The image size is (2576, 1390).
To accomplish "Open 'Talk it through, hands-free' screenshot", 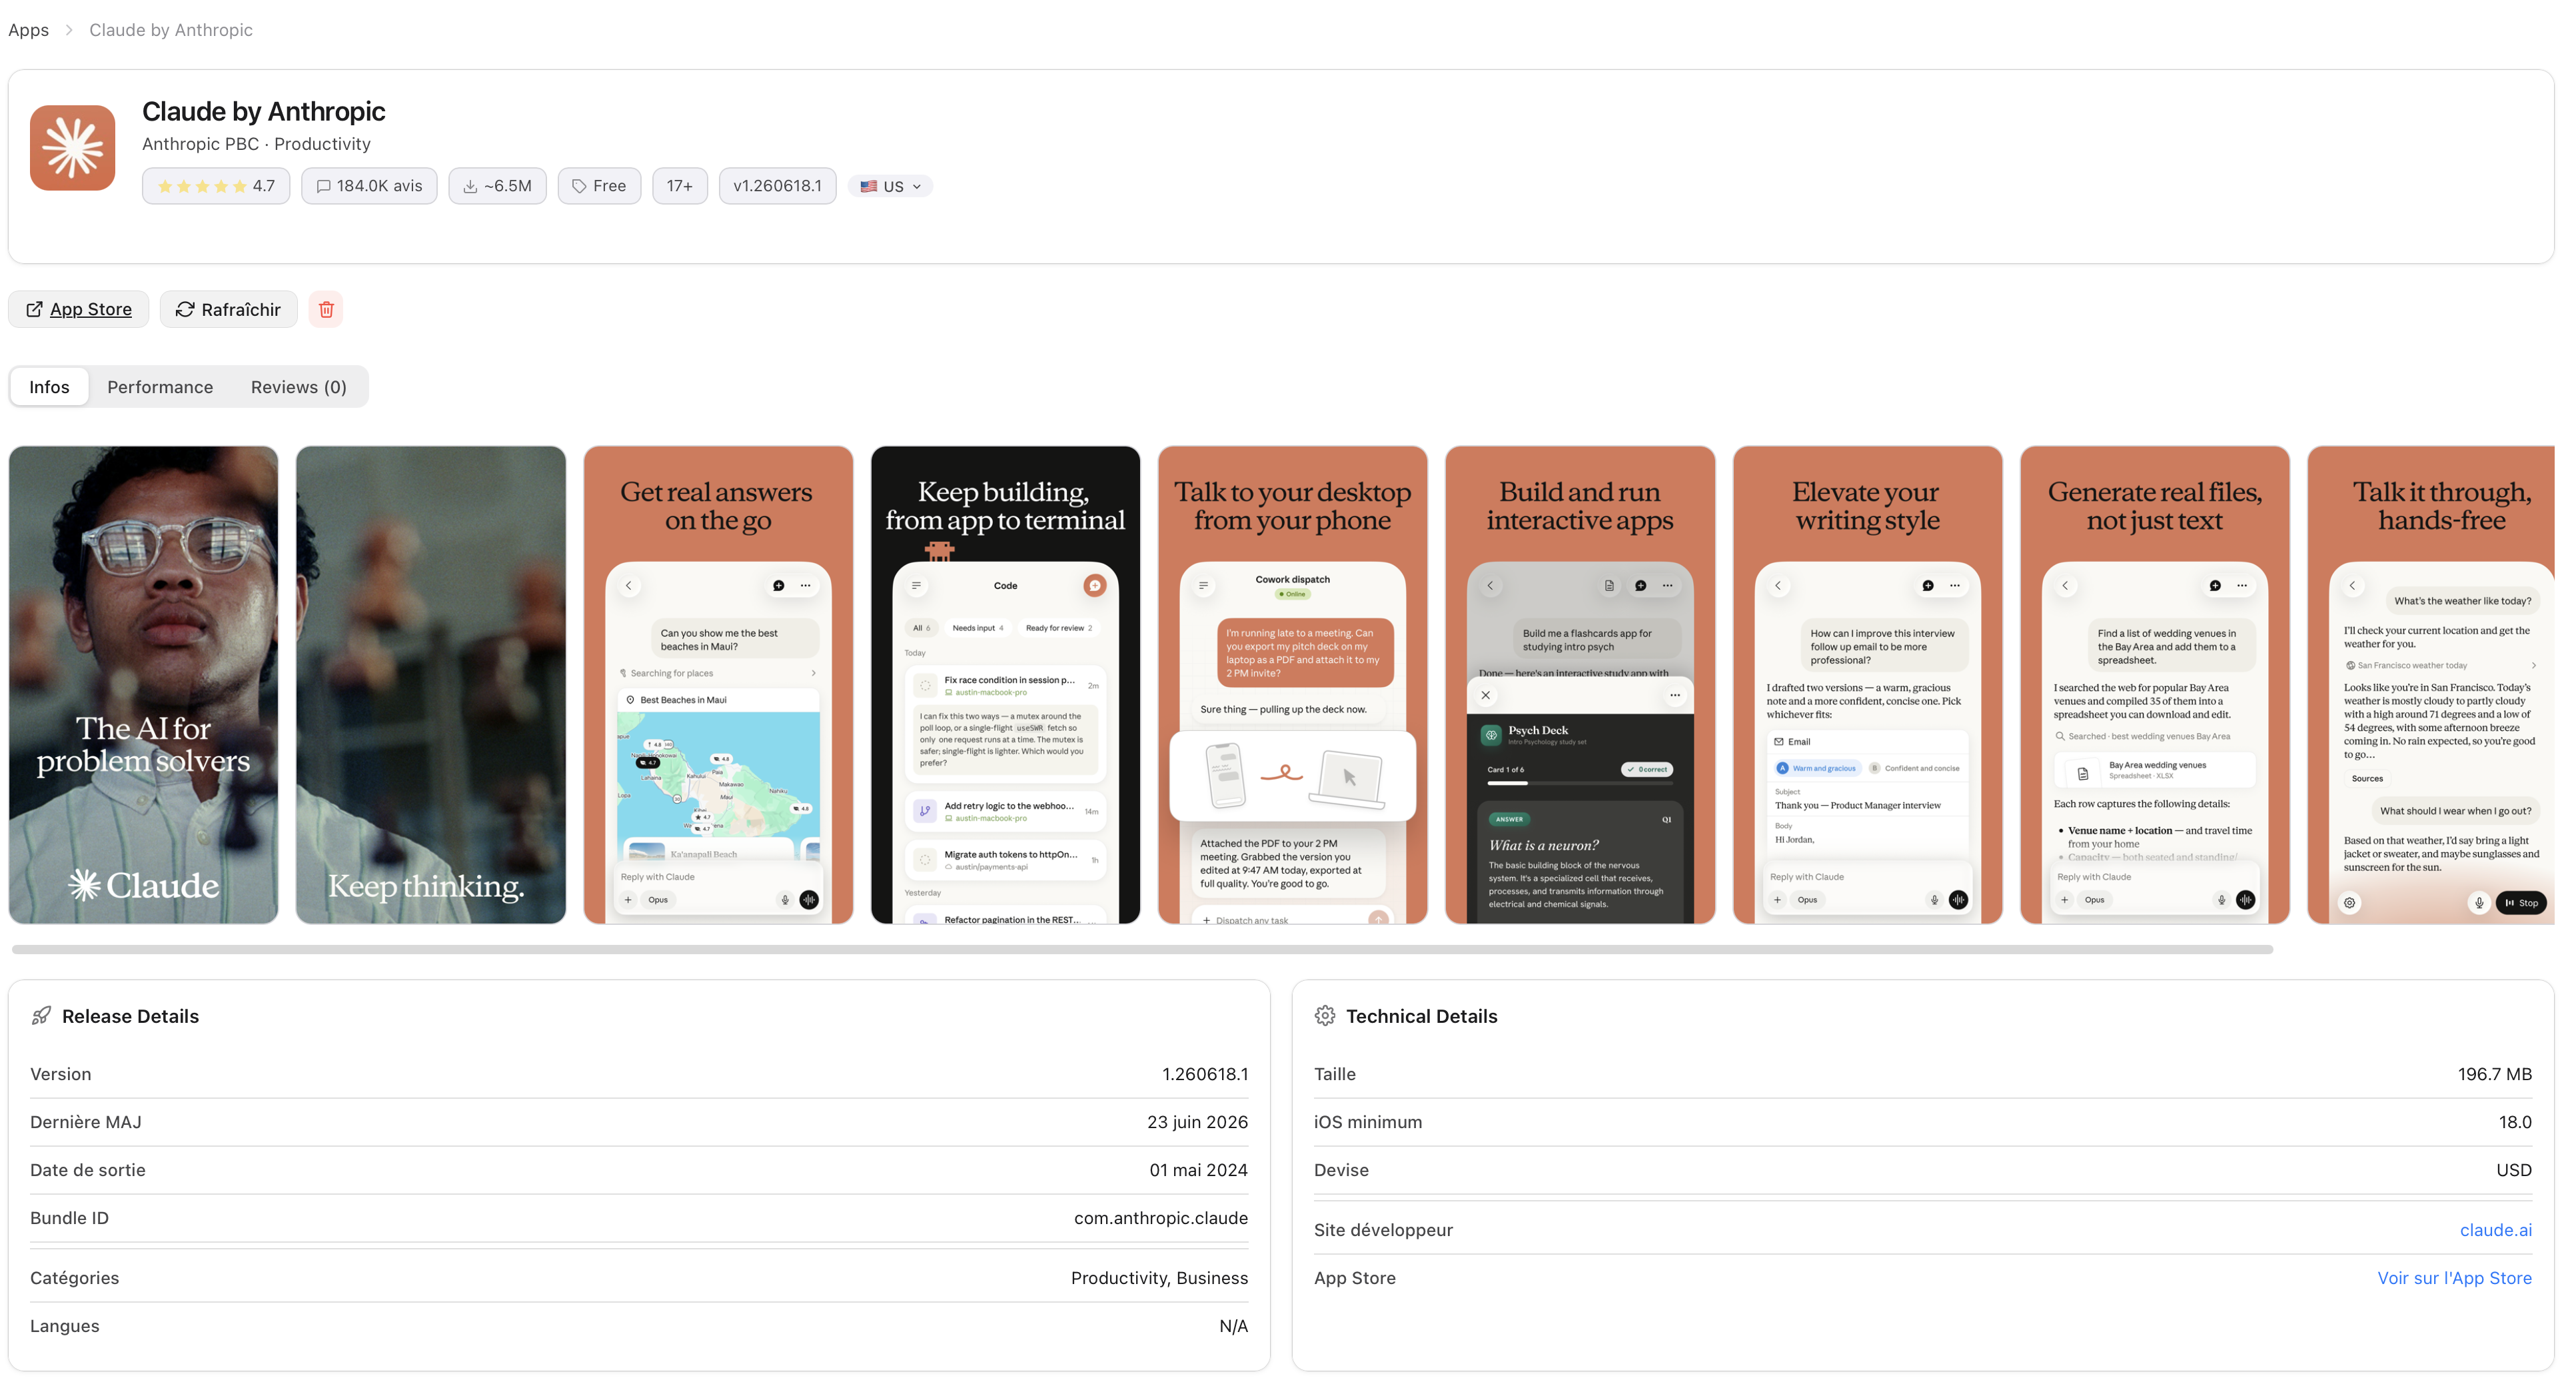I will coord(2431,685).
